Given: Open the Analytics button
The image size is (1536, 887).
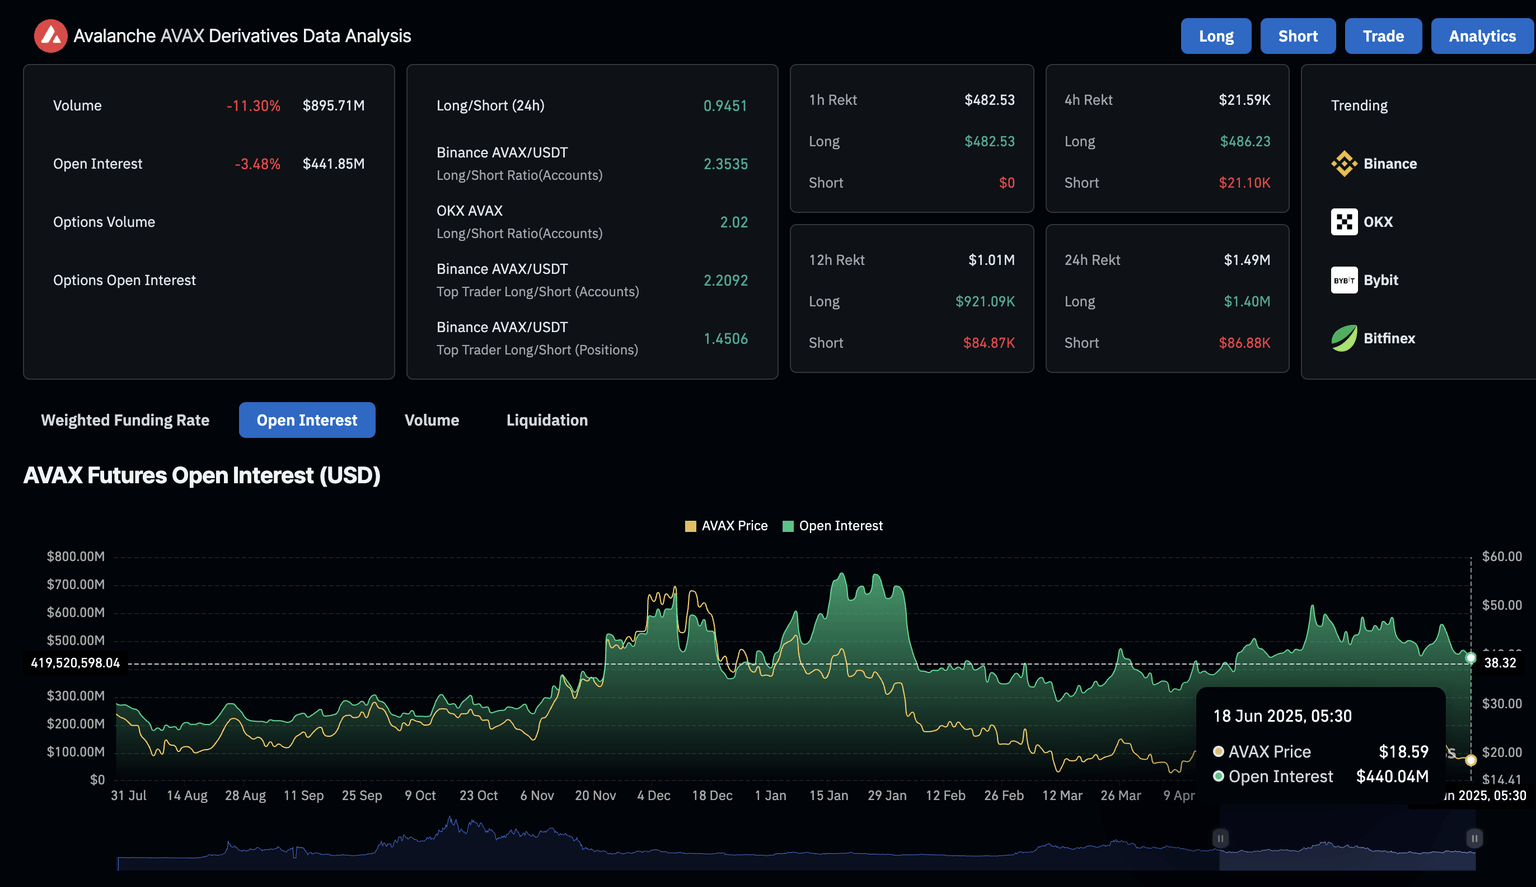Looking at the screenshot, I should pos(1482,36).
